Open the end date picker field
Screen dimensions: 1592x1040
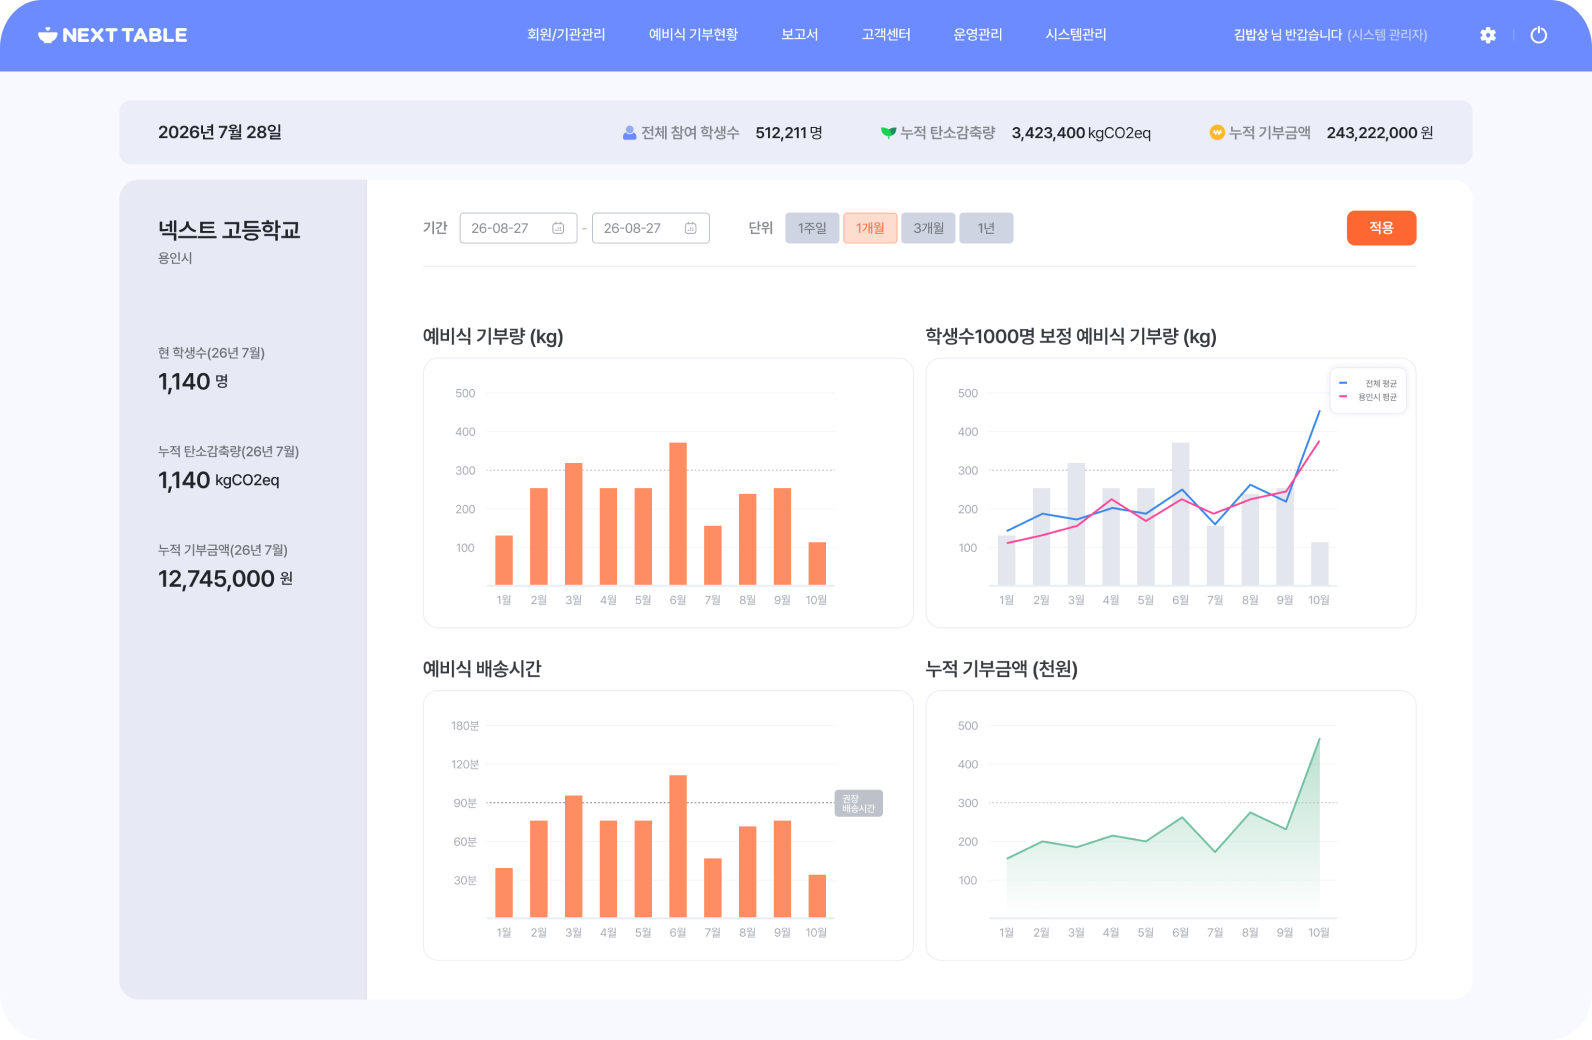(651, 228)
